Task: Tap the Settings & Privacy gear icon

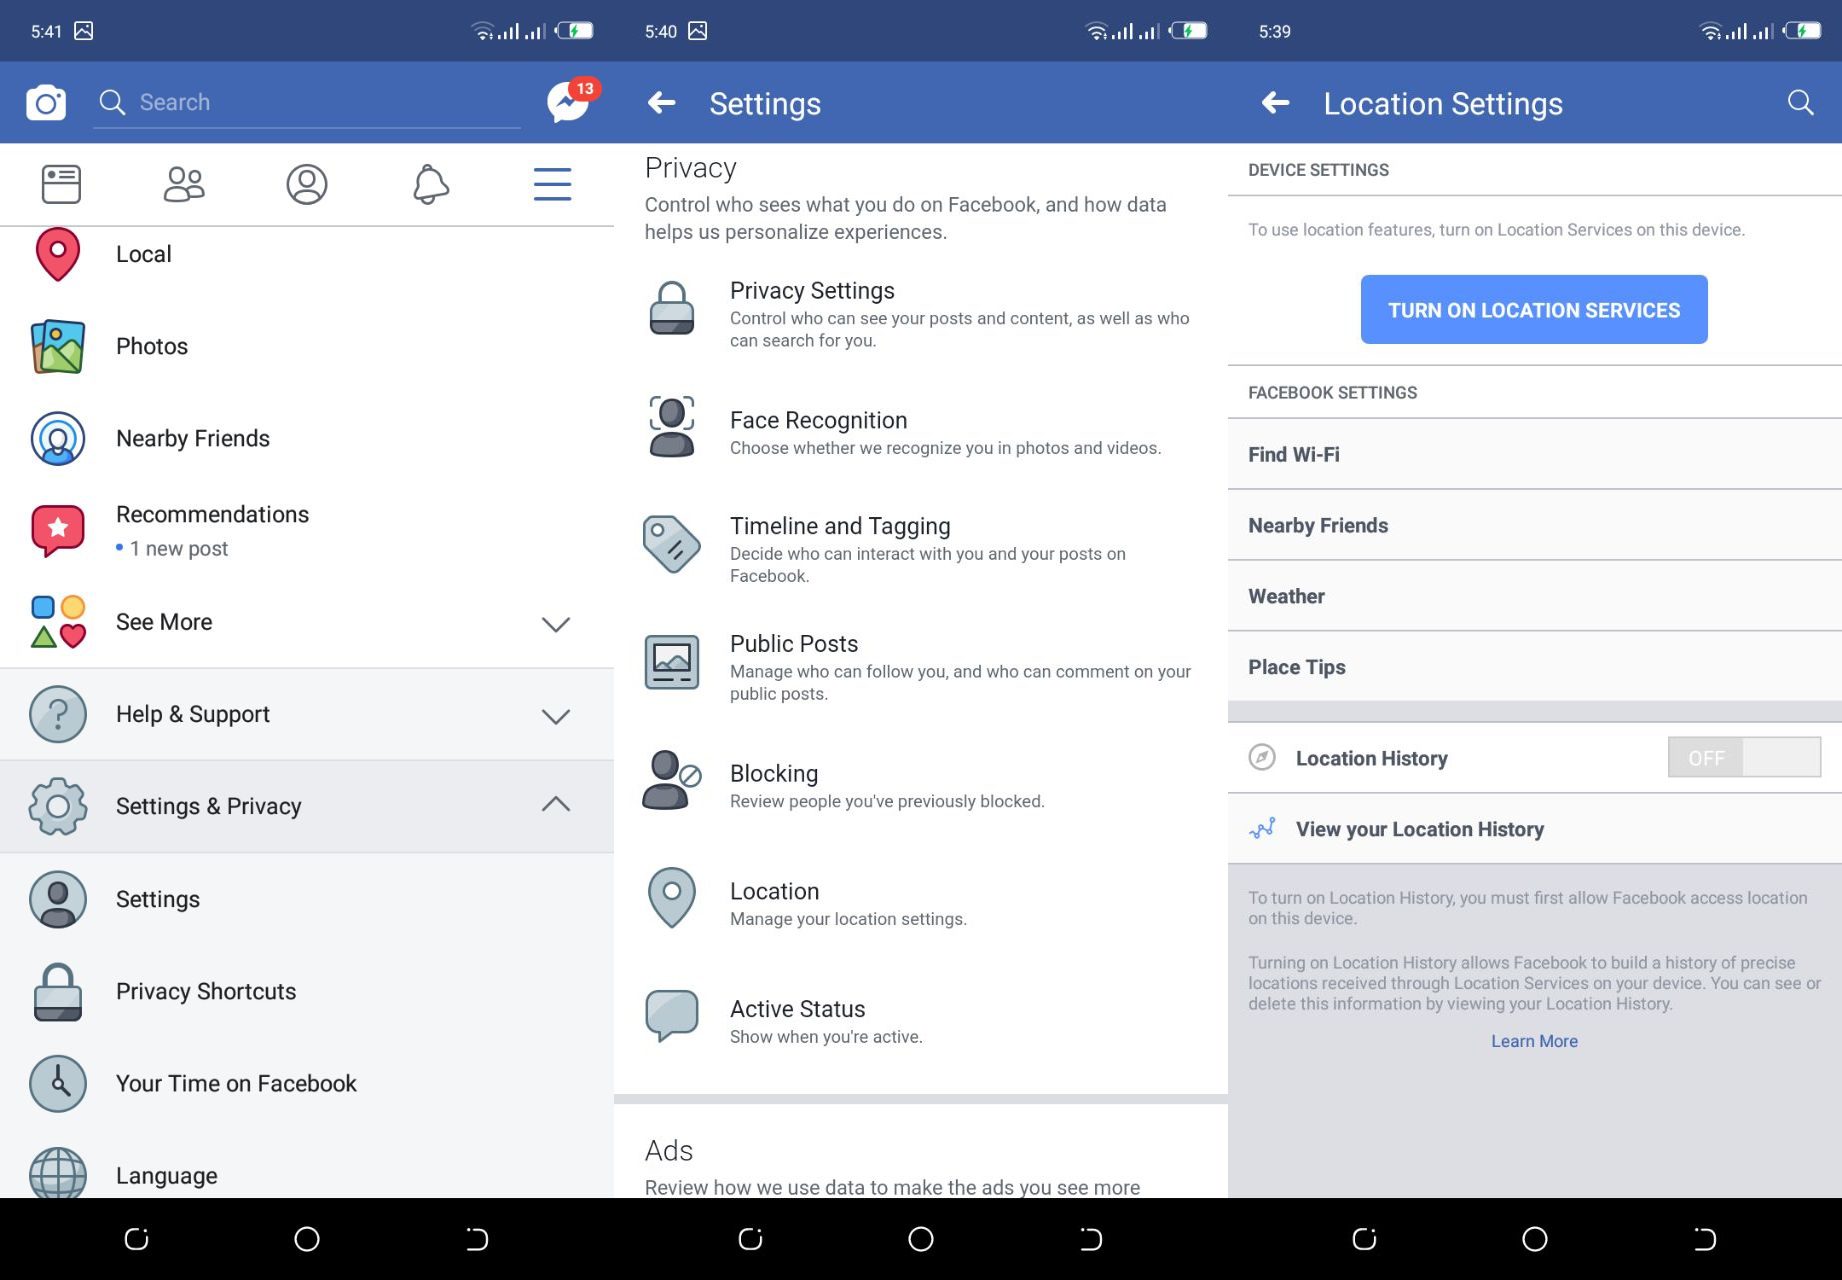Action: pyautogui.click(x=58, y=806)
